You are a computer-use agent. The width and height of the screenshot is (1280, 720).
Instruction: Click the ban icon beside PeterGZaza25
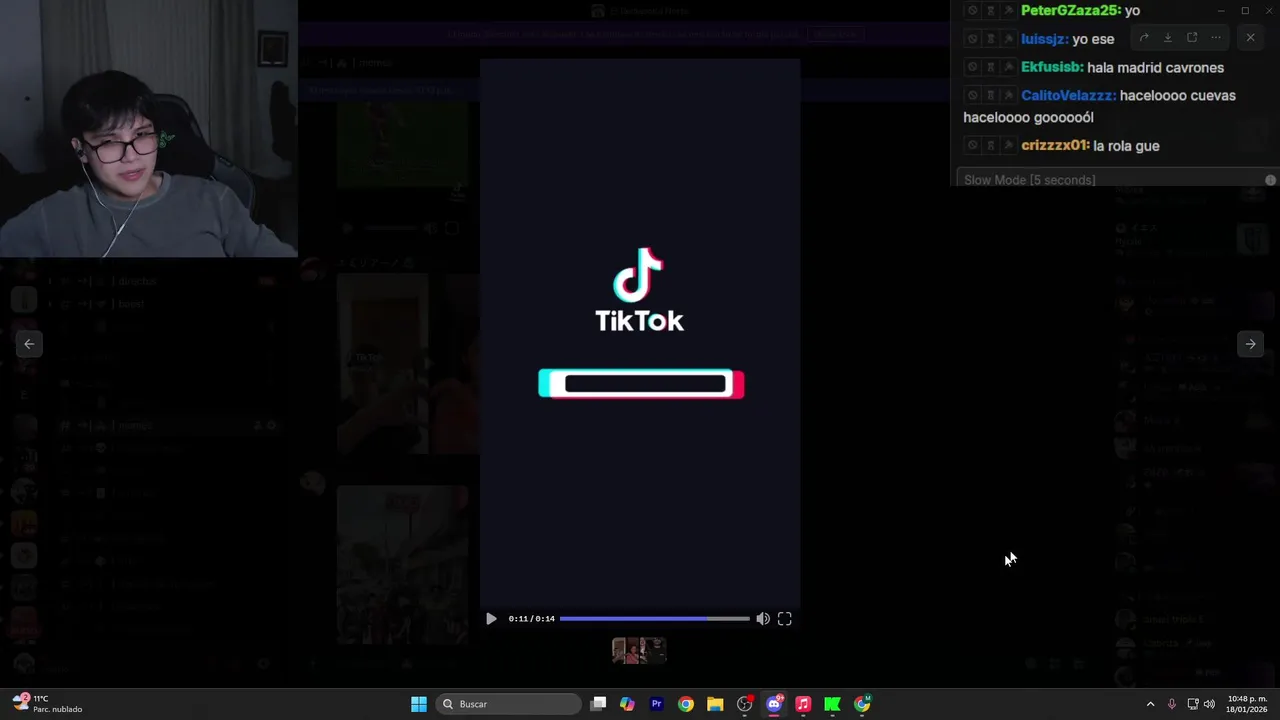pos(972,10)
